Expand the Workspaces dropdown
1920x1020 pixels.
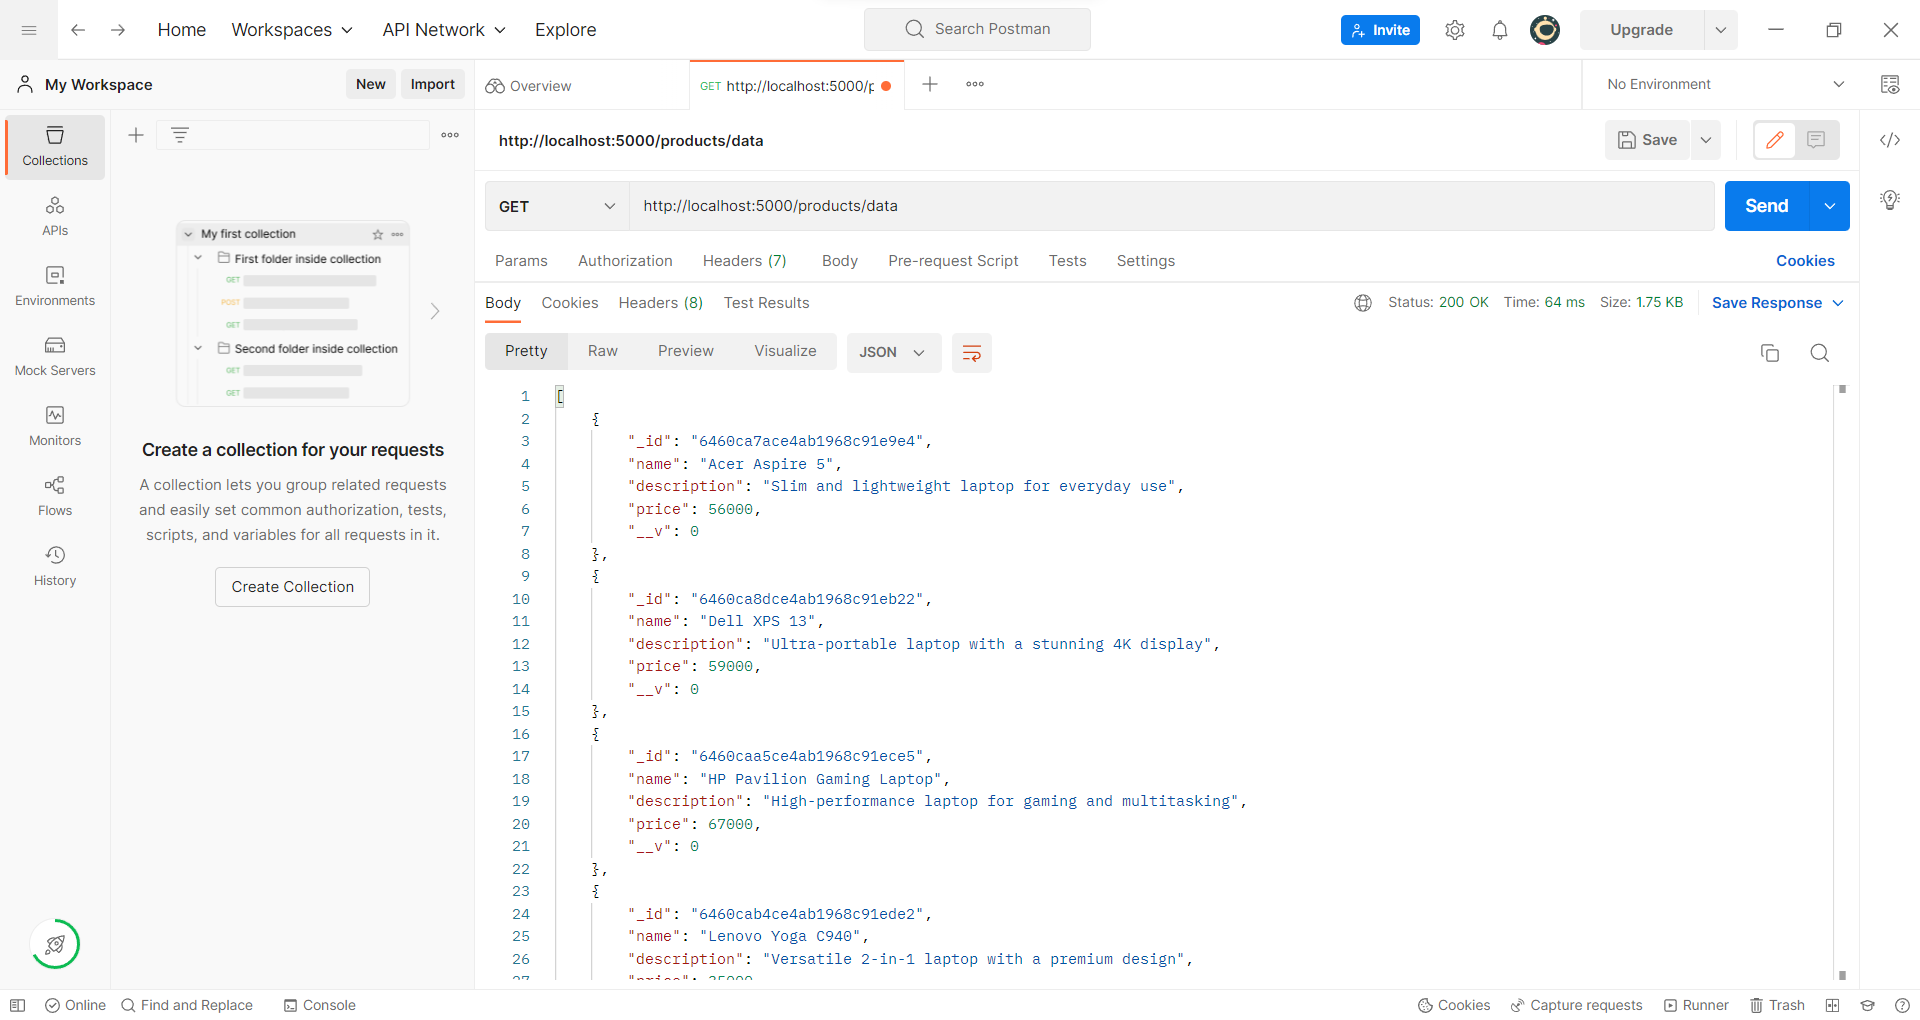tap(292, 30)
